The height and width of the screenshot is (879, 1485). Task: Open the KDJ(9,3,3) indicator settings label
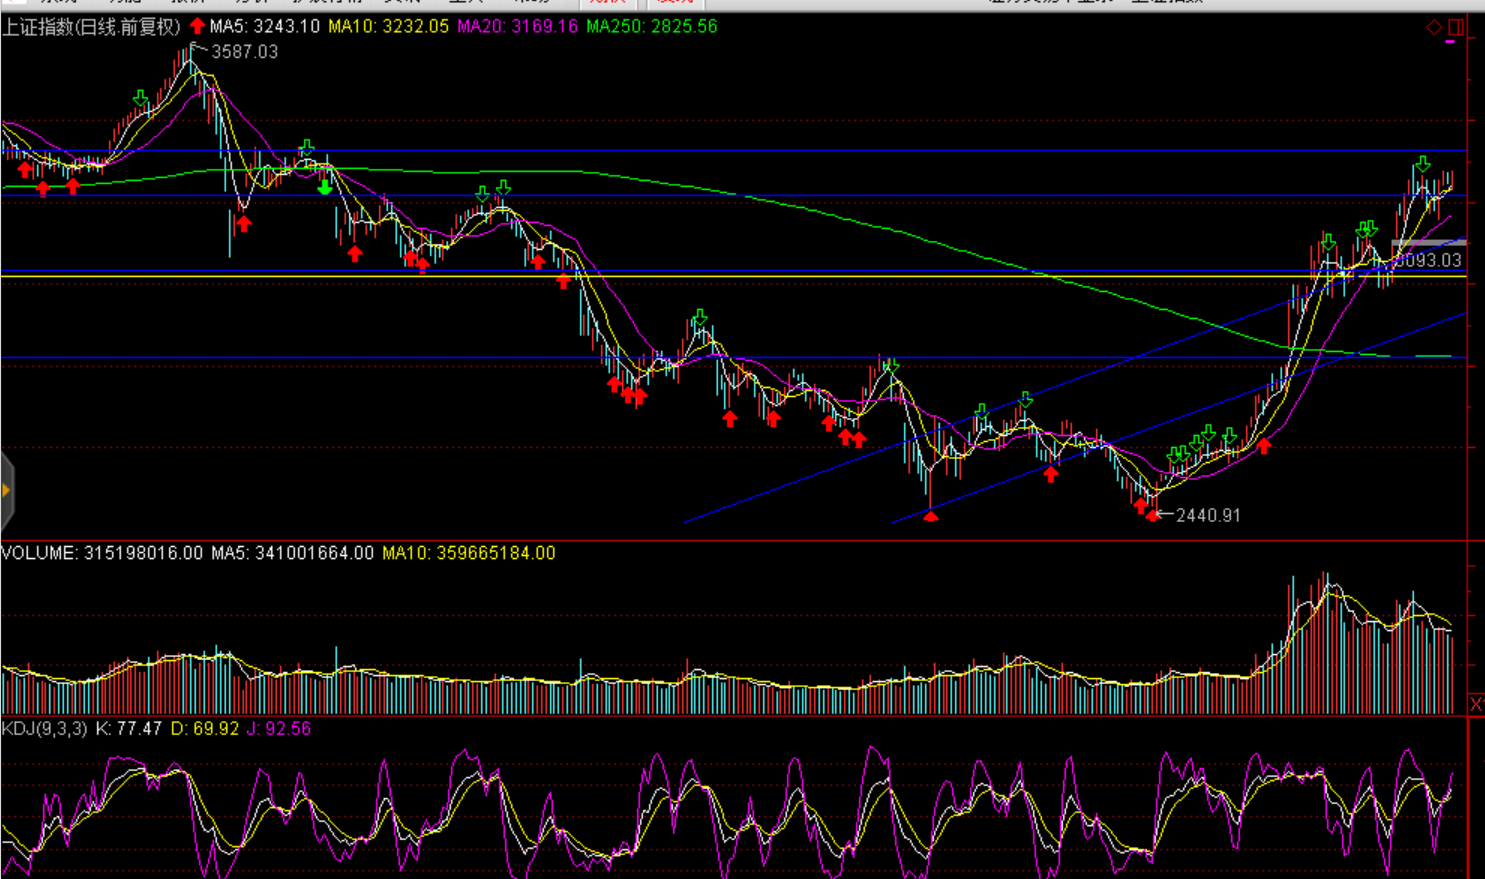44,729
